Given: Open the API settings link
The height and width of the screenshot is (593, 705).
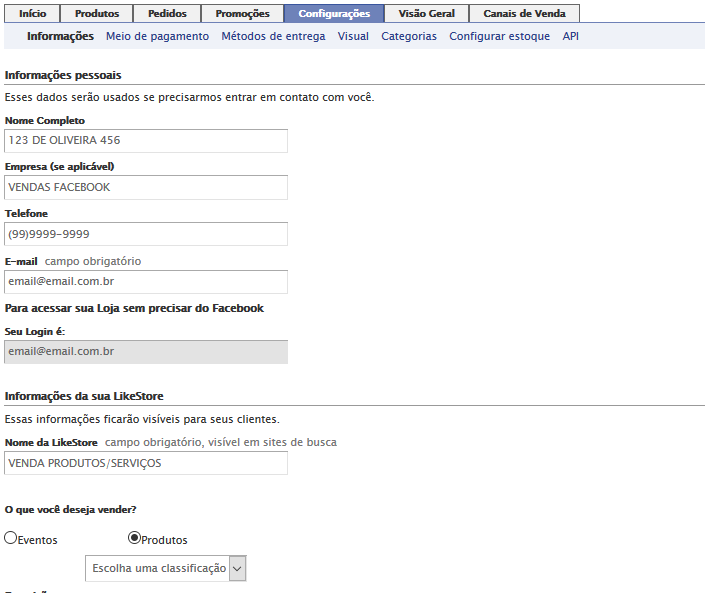Looking at the screenshot, I should pos(570,36).
